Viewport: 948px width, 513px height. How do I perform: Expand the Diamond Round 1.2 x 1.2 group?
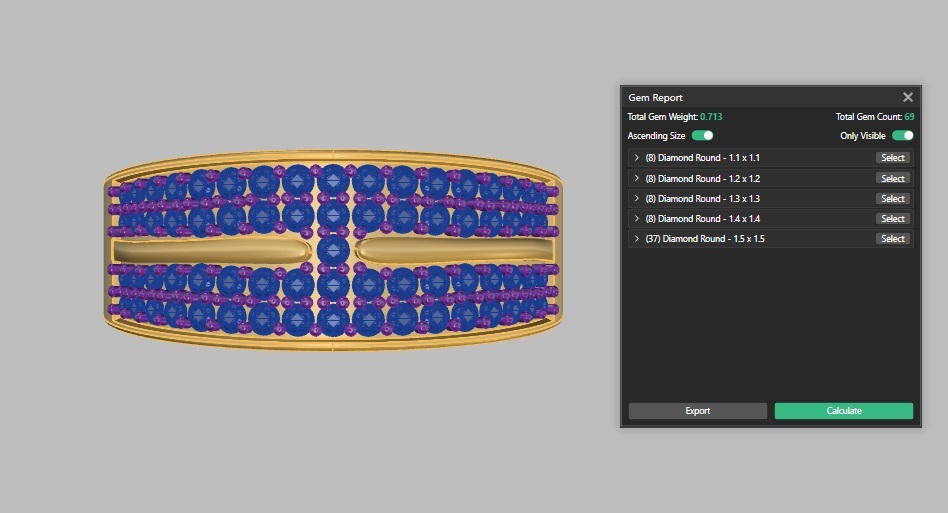637,178
